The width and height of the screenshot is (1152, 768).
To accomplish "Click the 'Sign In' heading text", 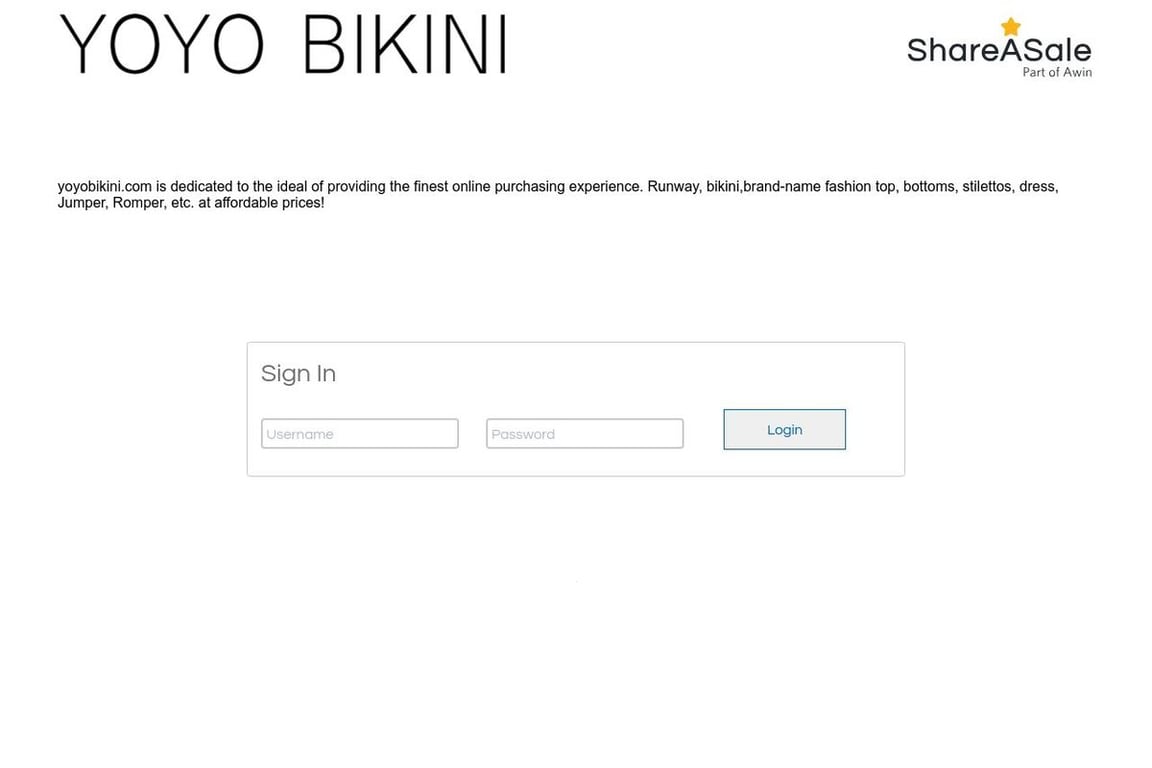I will tap(298, 373).
